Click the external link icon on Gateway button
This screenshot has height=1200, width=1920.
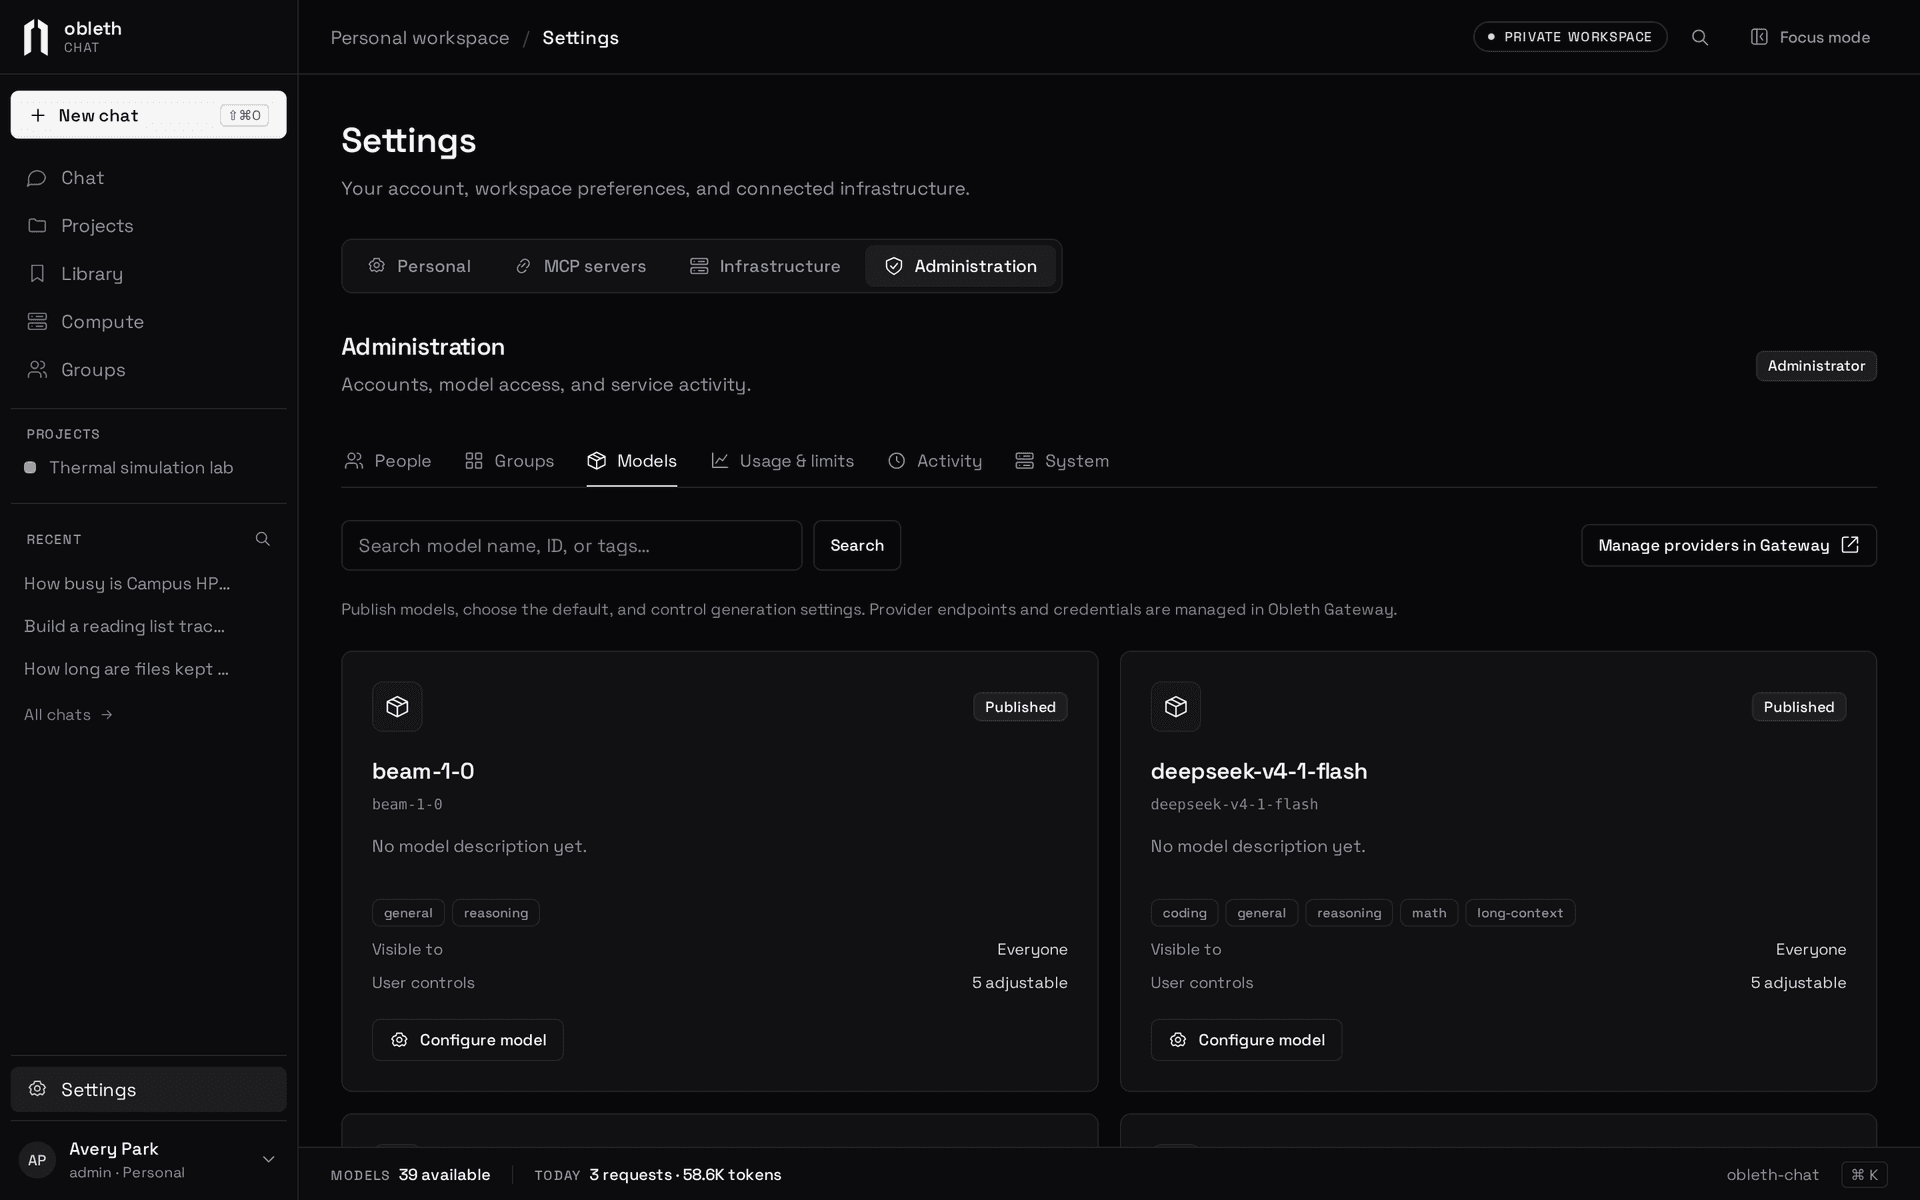(x=1850, y=545)
